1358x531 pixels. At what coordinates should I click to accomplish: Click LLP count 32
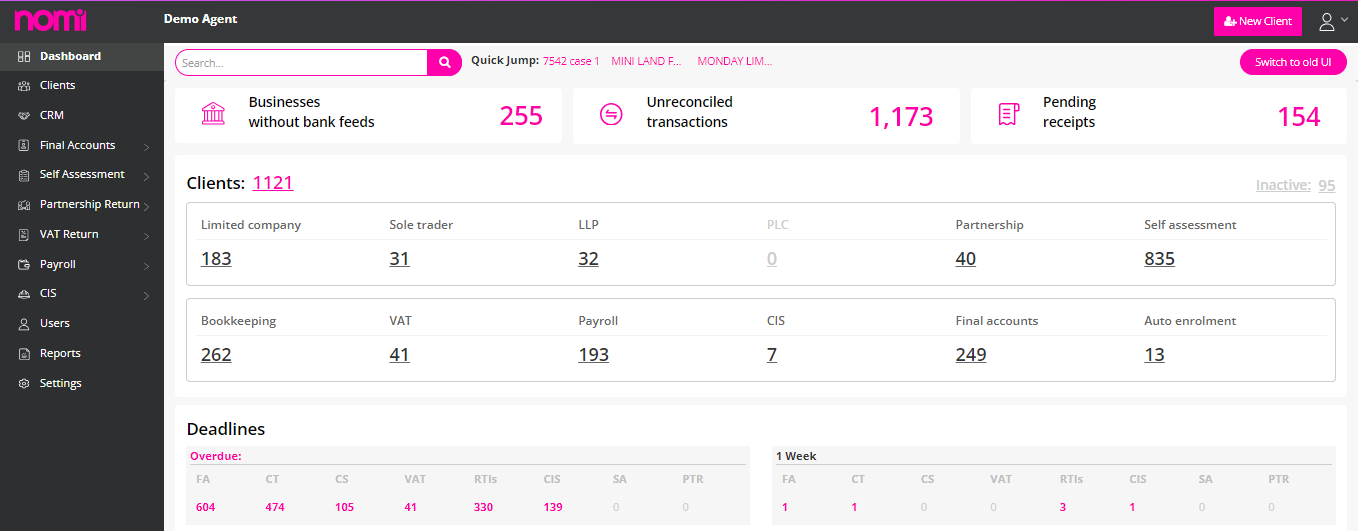(588, 259)
